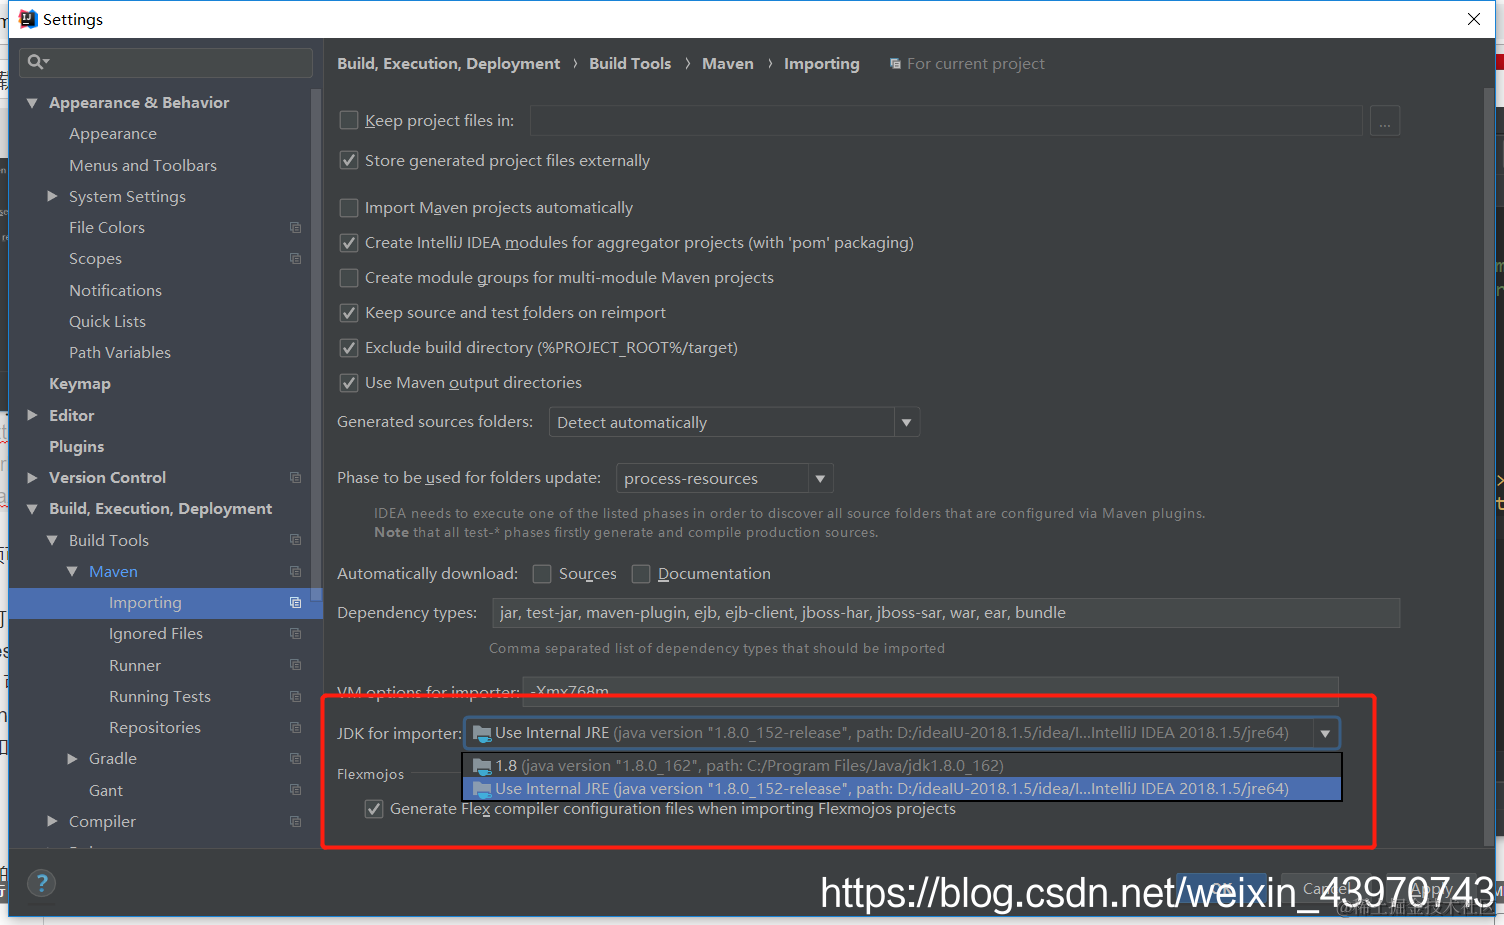Expand the Compiler tree node

click(52, 821)
